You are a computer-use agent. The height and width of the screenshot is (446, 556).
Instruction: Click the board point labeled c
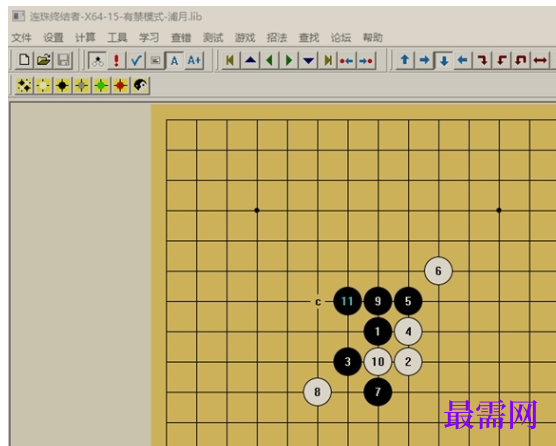click(x=318, y=302)
